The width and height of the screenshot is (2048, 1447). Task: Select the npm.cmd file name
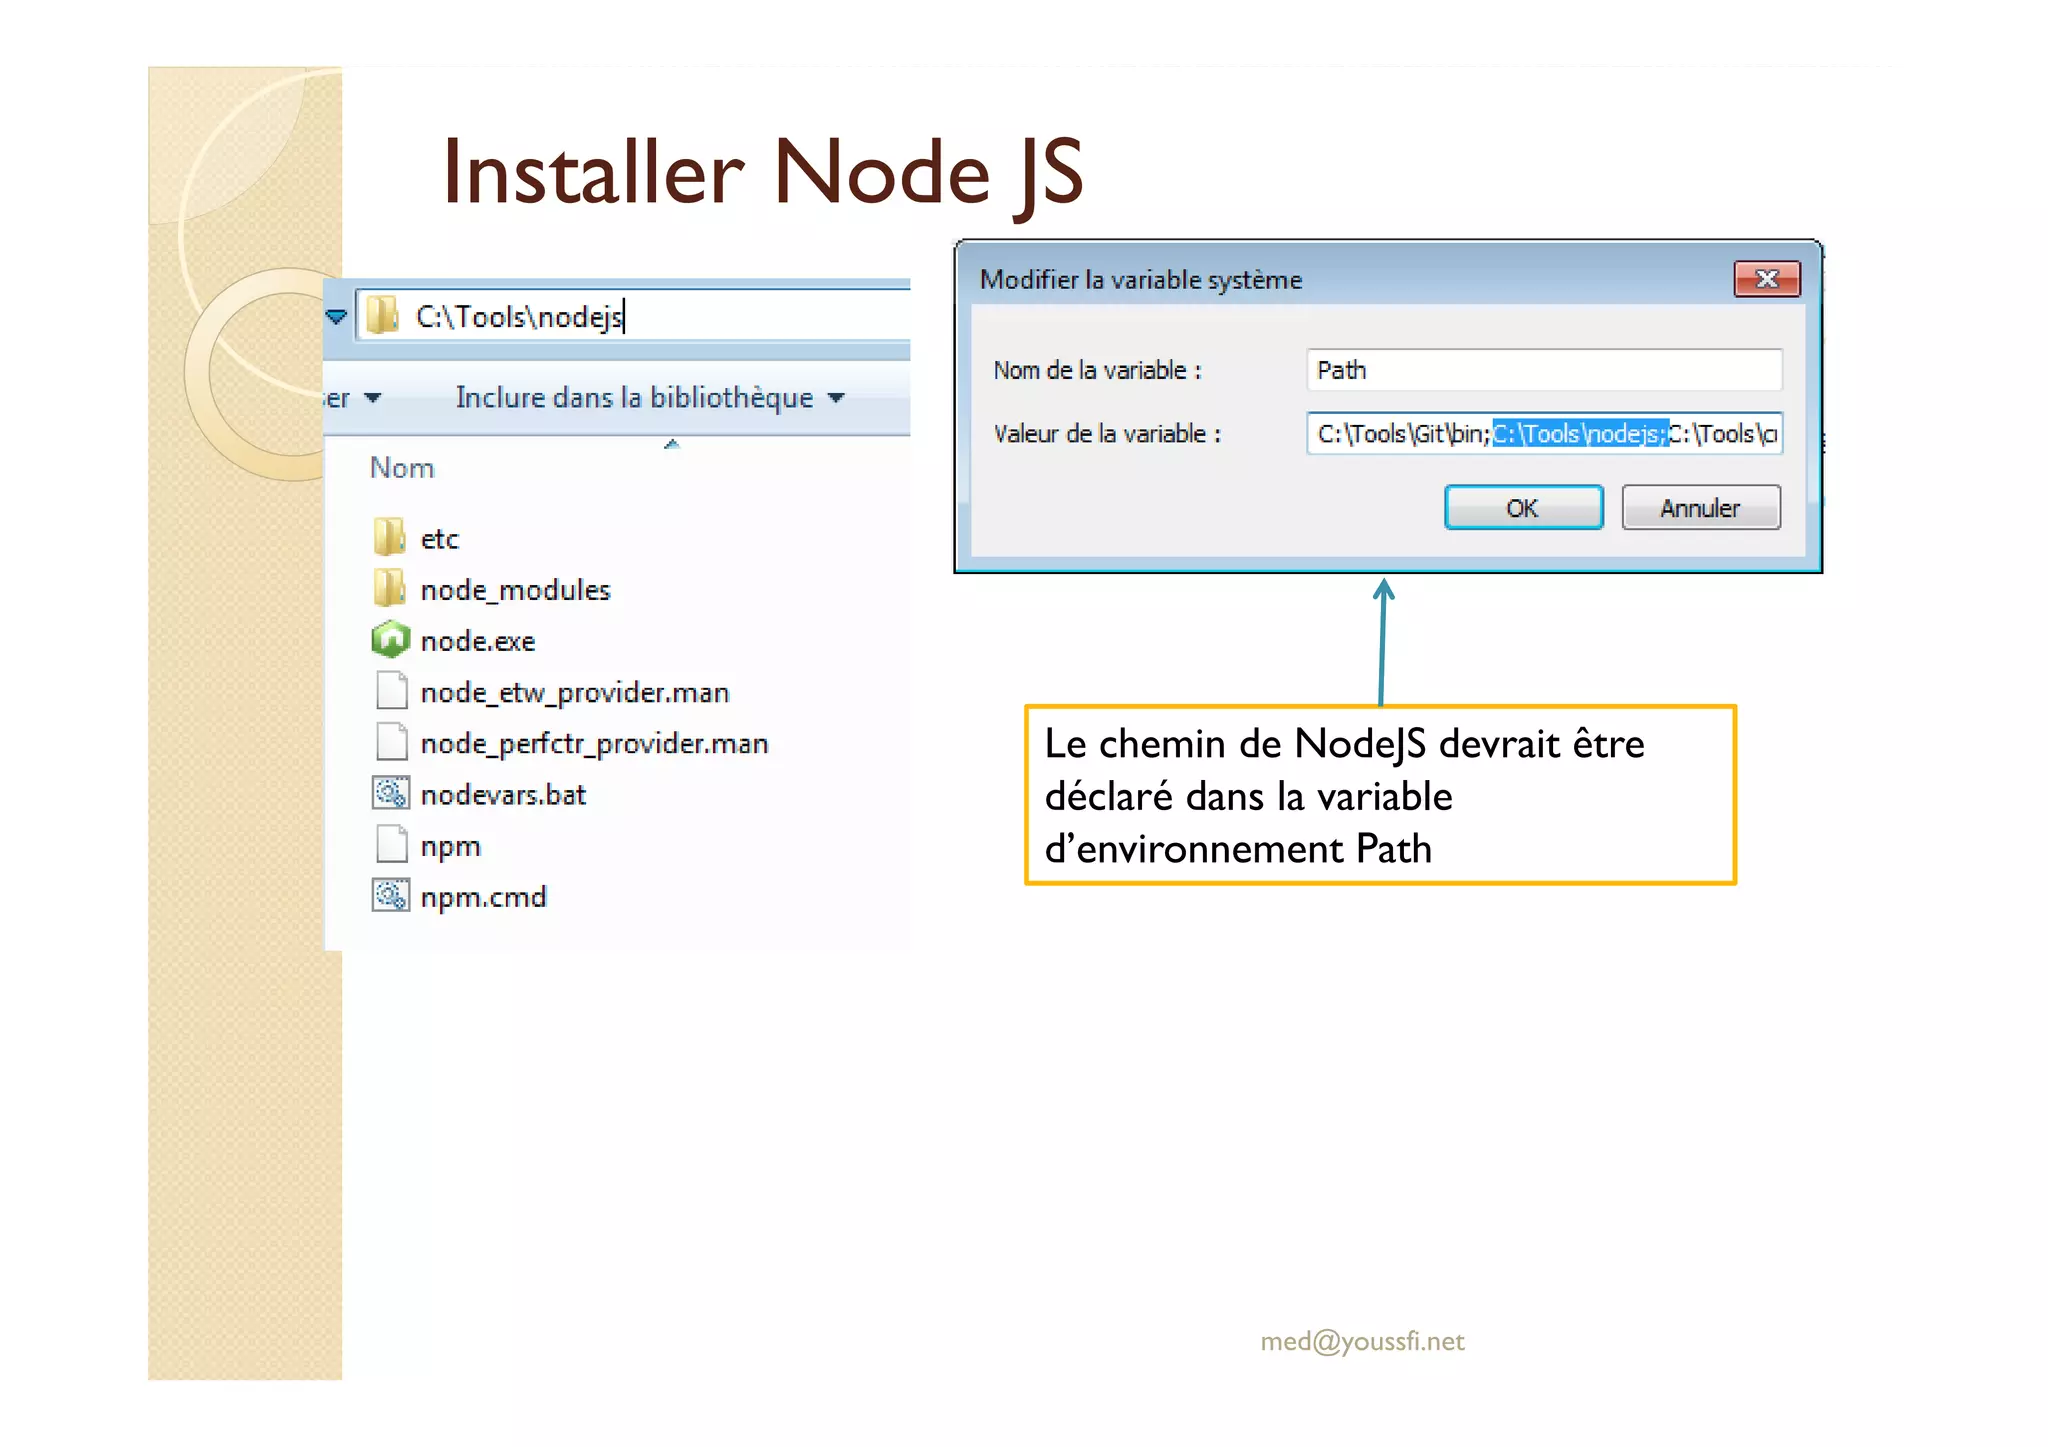483,897
